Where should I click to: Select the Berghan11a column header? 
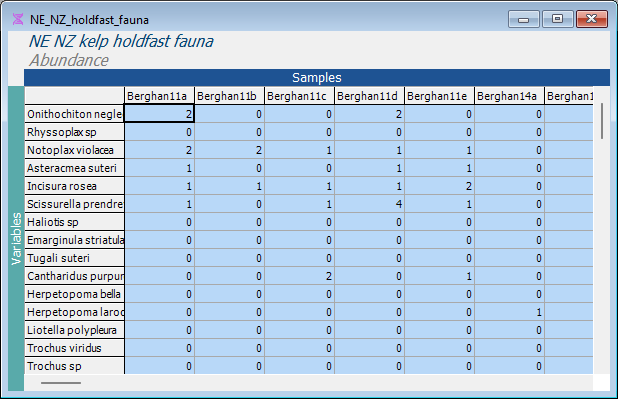tap(159, 96)
